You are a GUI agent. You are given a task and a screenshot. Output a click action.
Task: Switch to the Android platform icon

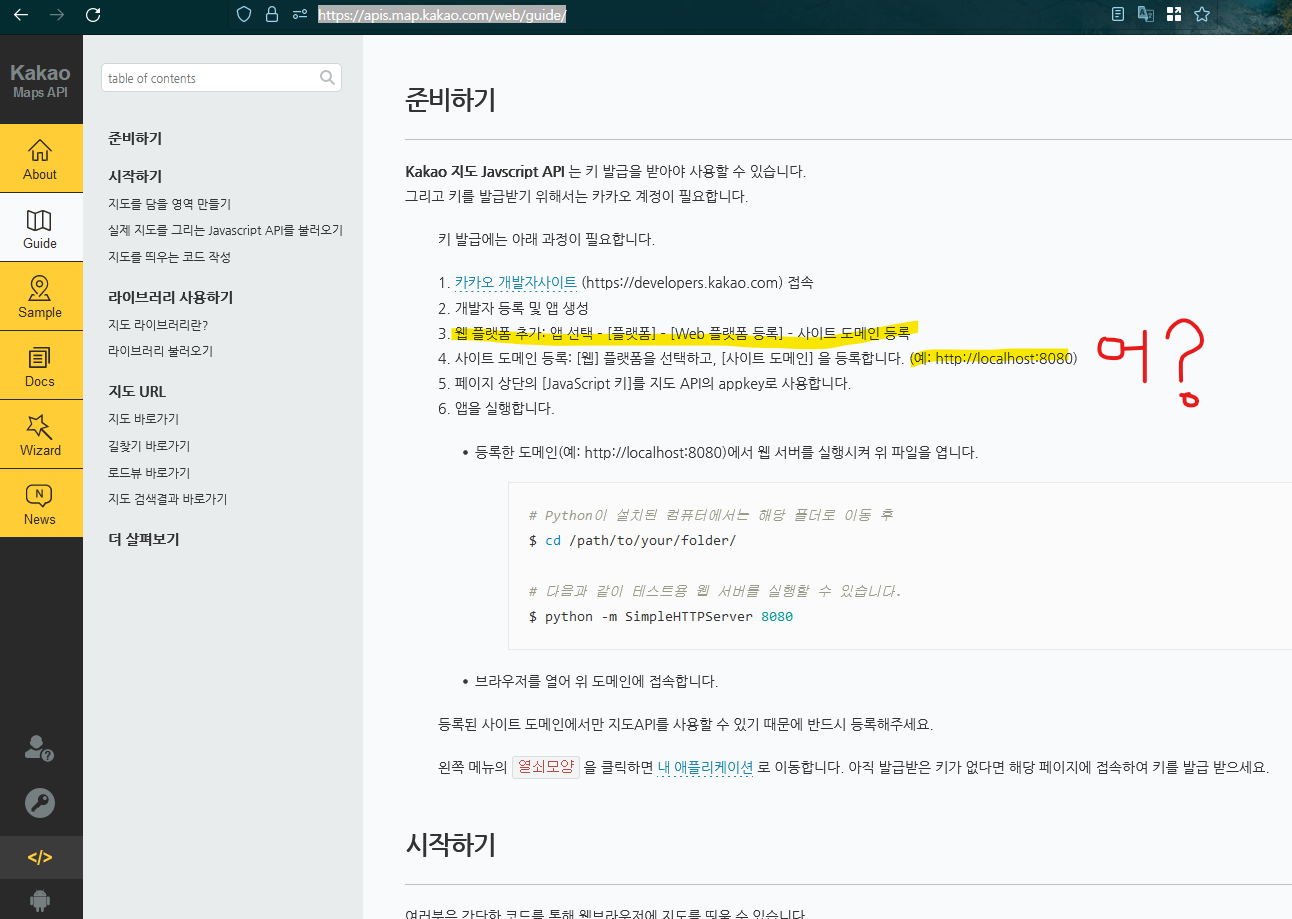point(40,900)
